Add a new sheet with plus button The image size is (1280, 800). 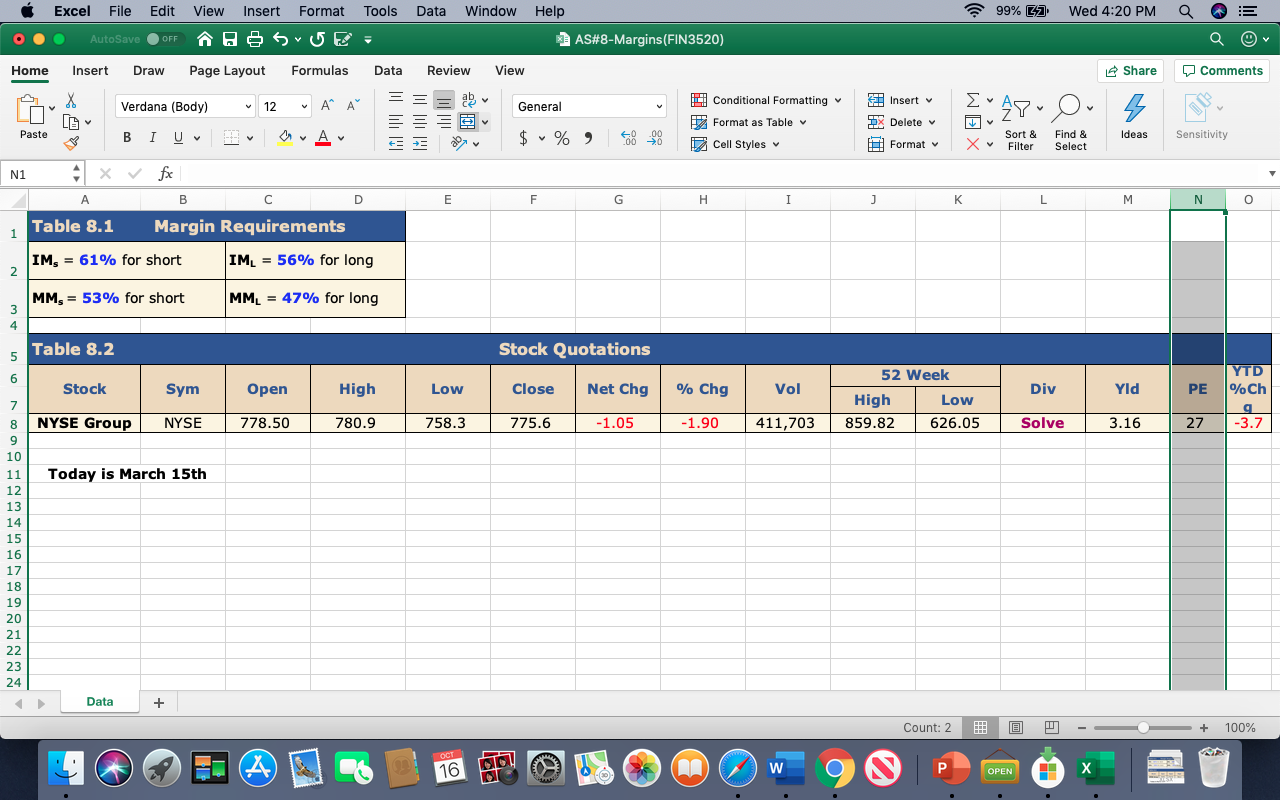(x=158, y=702)
